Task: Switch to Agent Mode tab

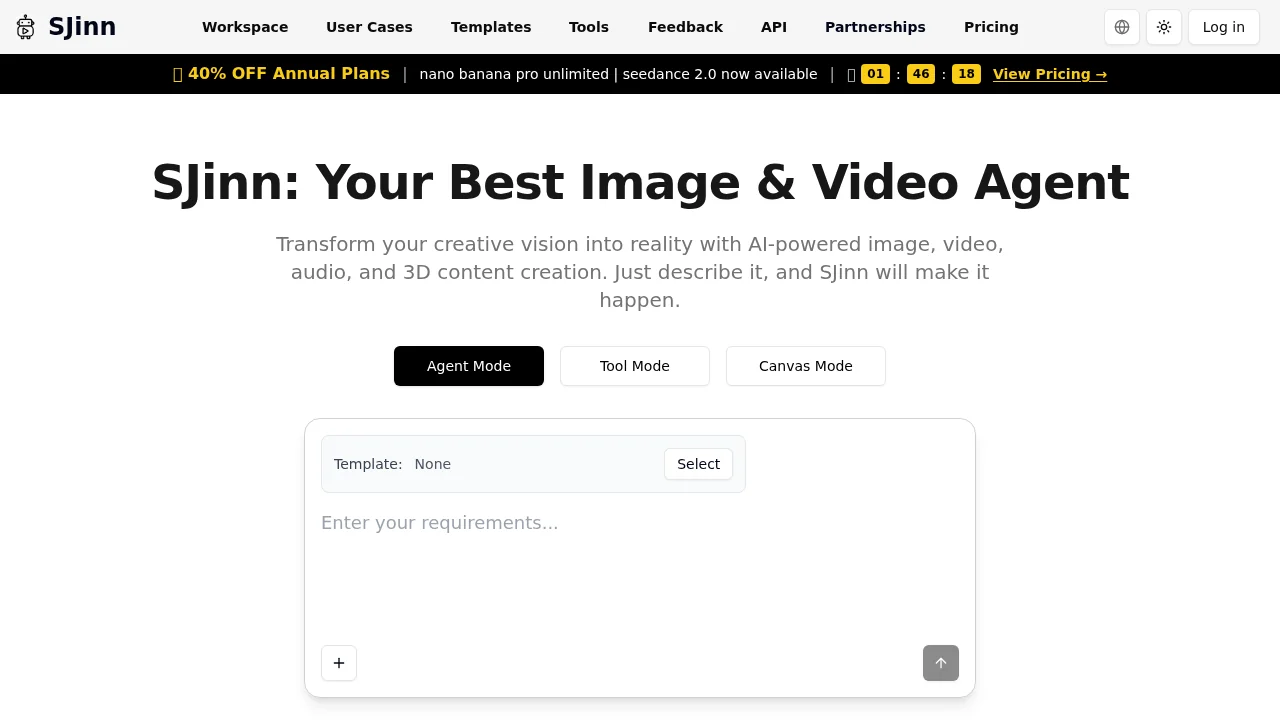Action: [469, 366]
